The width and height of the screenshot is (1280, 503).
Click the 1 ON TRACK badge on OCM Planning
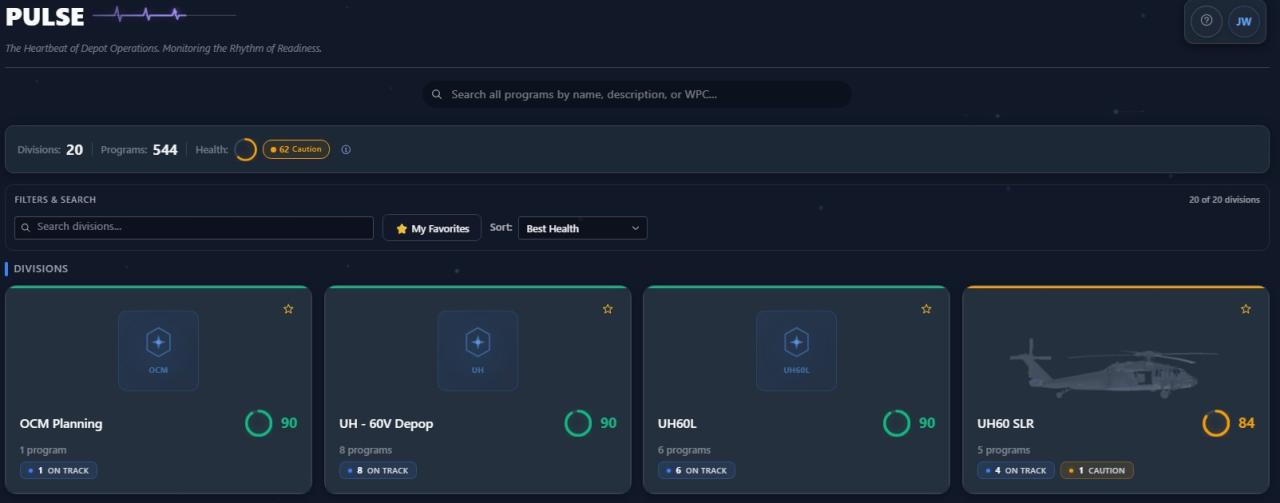58,470
